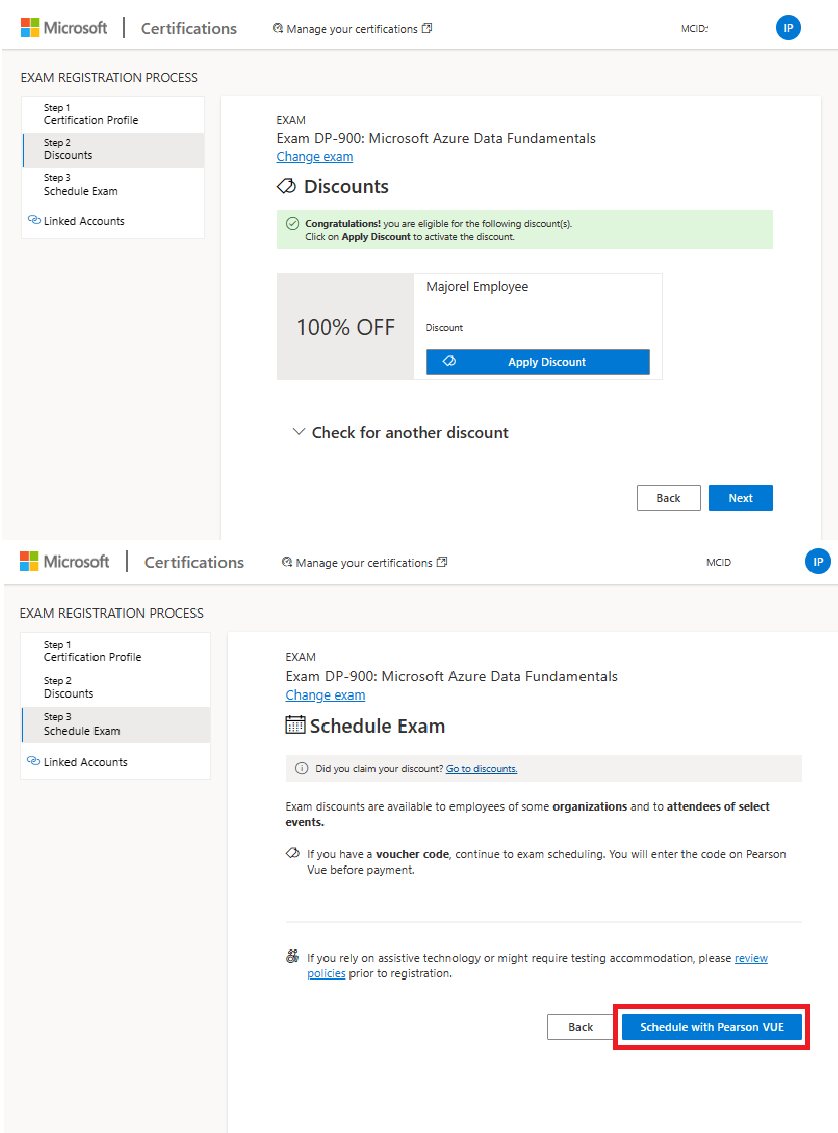Open Manage your certifications in bottom header

click(364, 563)
